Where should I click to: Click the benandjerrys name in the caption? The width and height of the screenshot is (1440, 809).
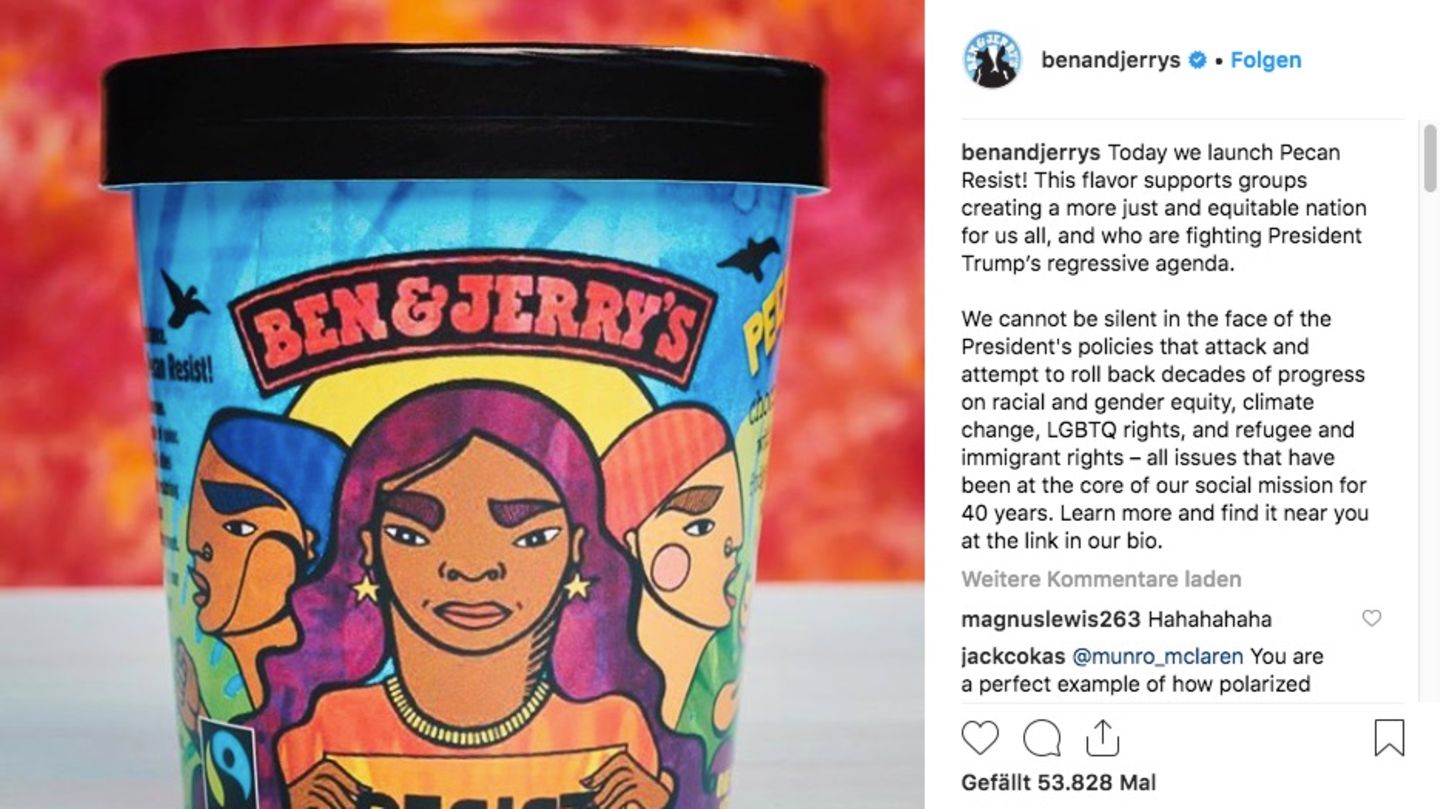point(1030,153)
